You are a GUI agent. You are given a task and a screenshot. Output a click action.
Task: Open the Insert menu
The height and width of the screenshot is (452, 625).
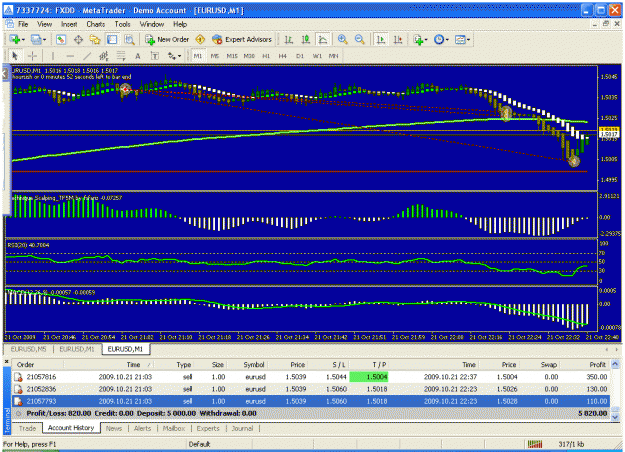click(69, 24)
